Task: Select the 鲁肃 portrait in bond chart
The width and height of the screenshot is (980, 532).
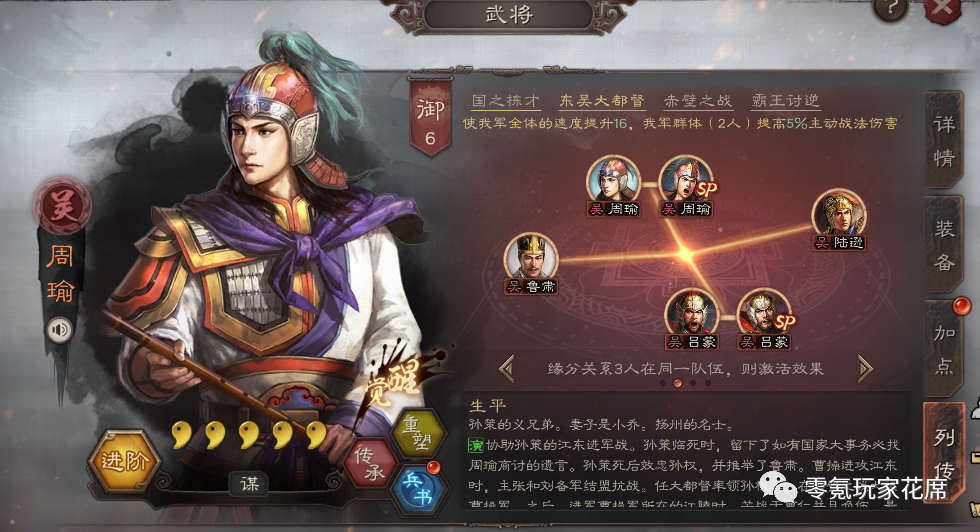Action: [531, 264]
